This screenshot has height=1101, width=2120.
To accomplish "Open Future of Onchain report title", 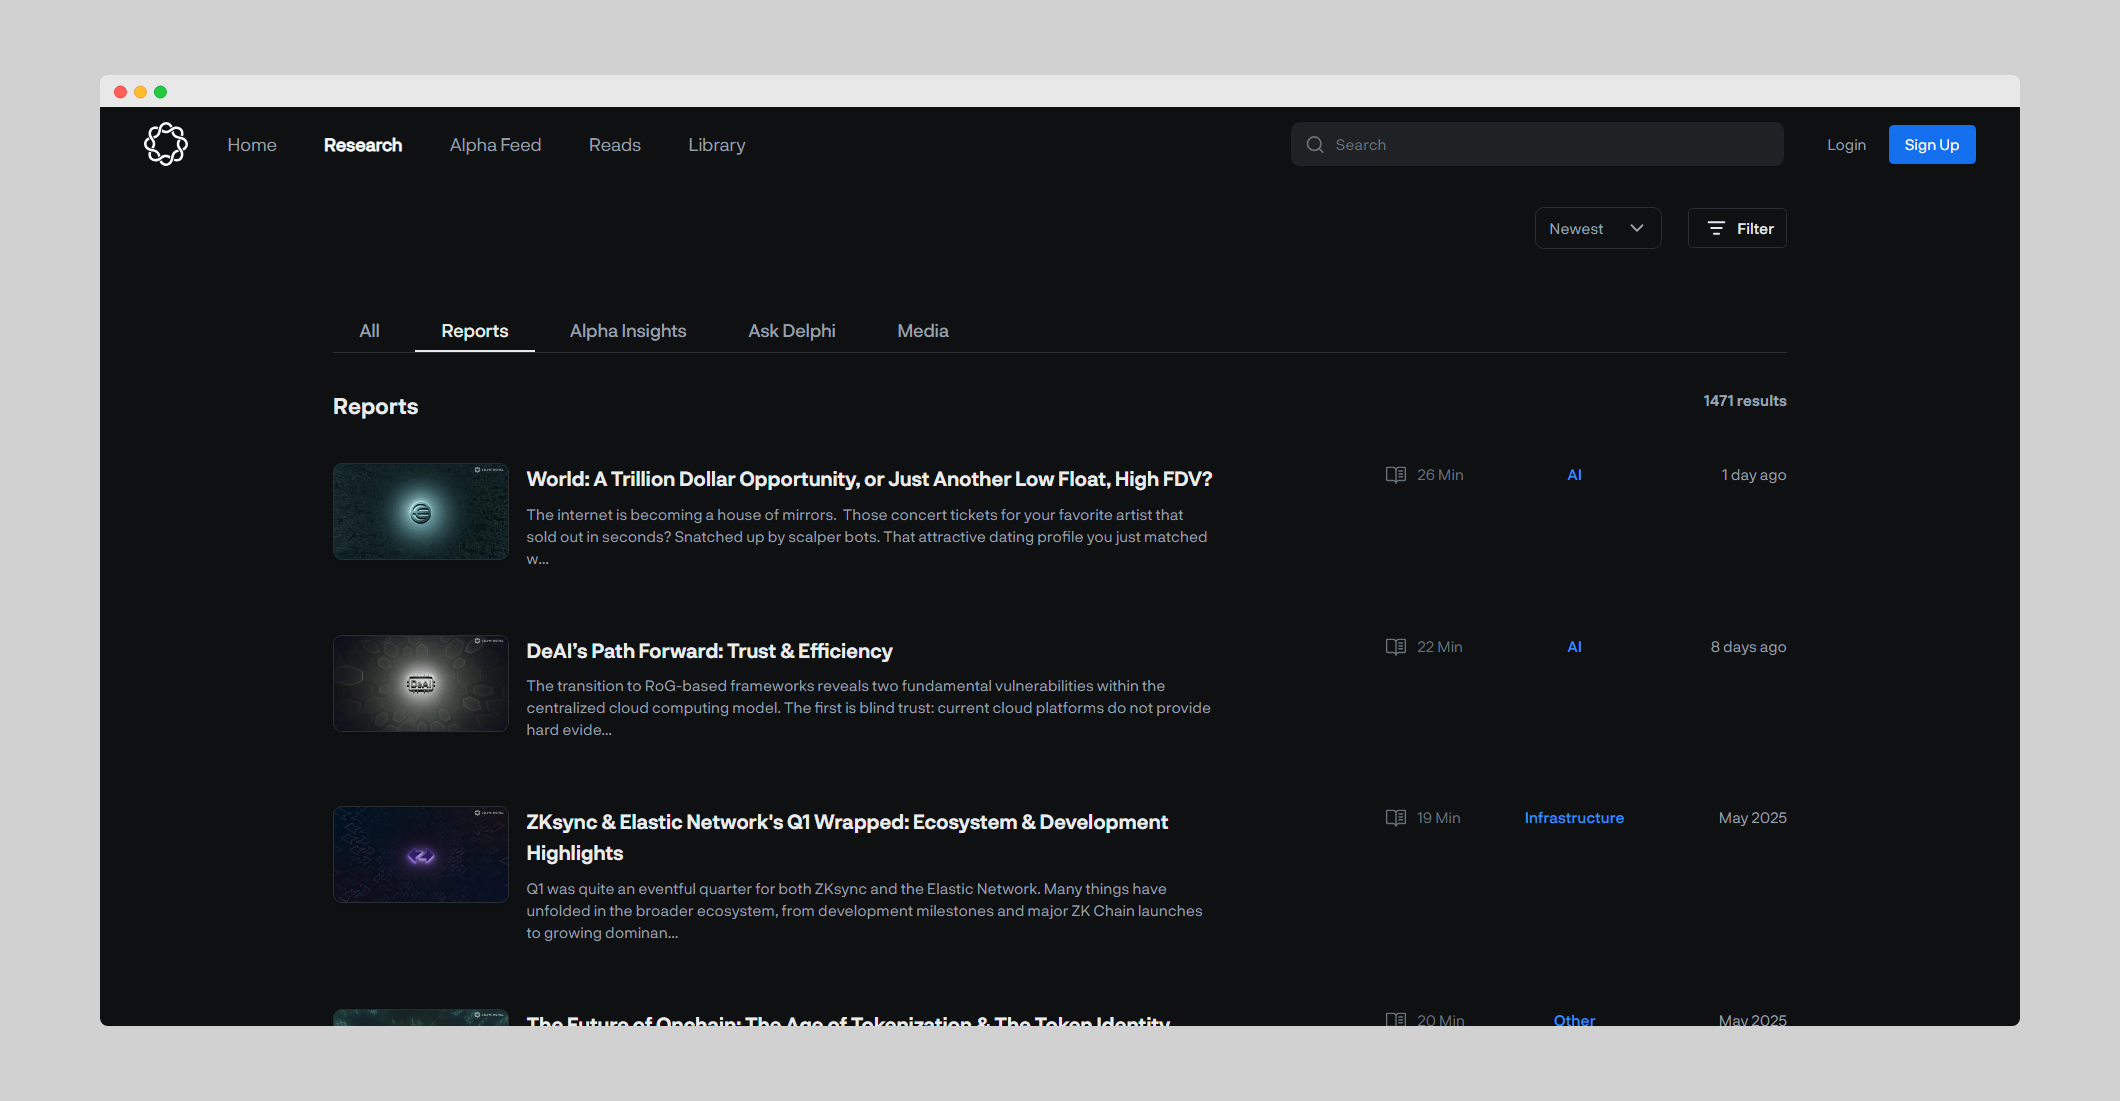I will [x=848, y=1019].
